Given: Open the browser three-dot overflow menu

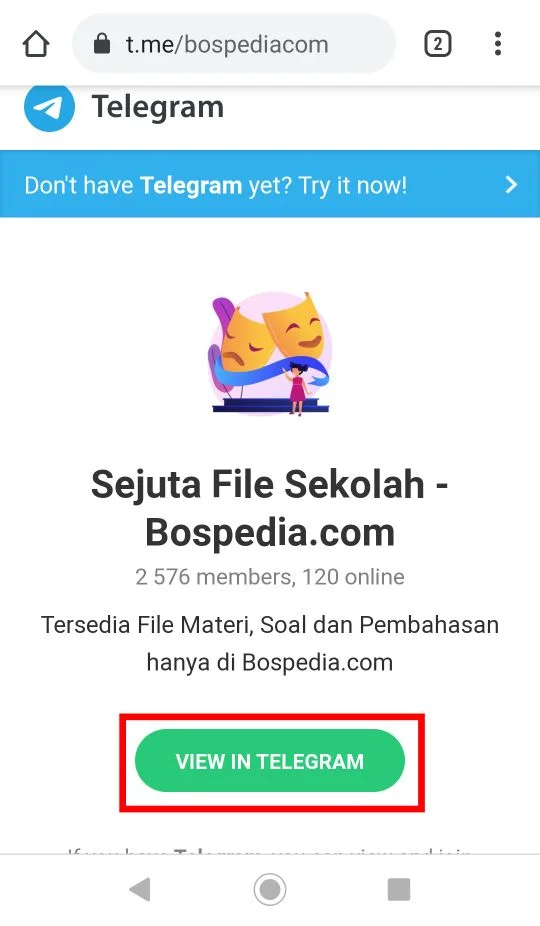Looking at the screenshot, I should tap(498, 44).
